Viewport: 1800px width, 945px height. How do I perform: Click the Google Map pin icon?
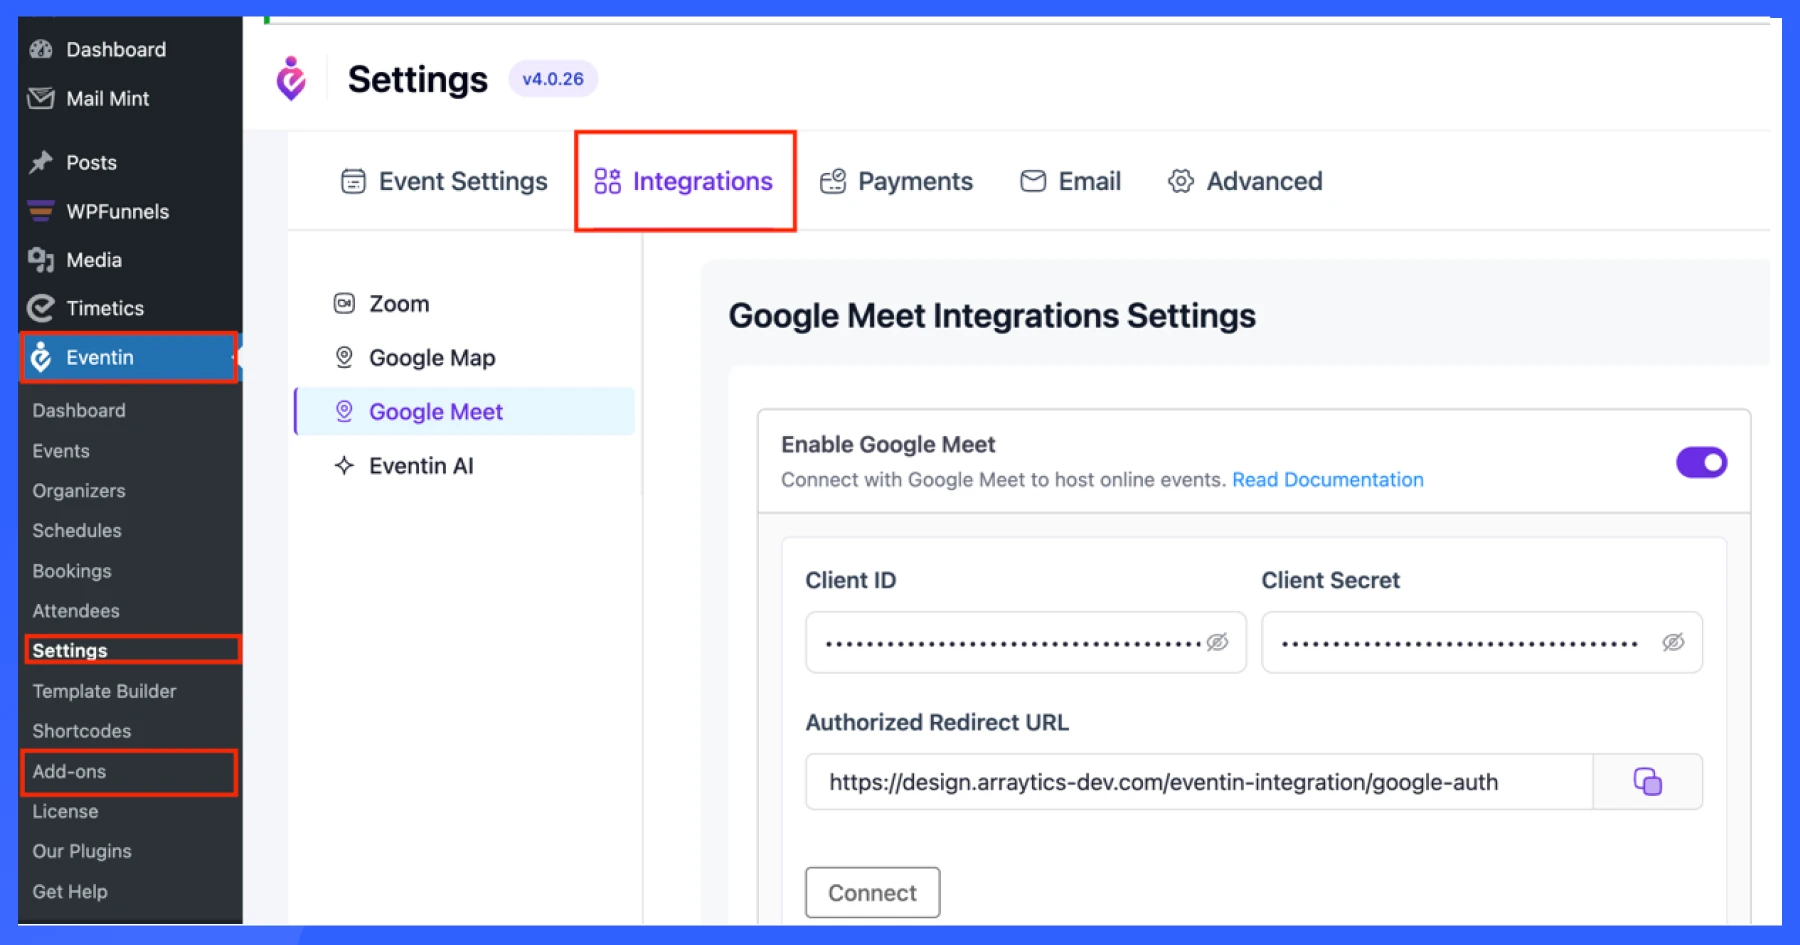(344, 357)
